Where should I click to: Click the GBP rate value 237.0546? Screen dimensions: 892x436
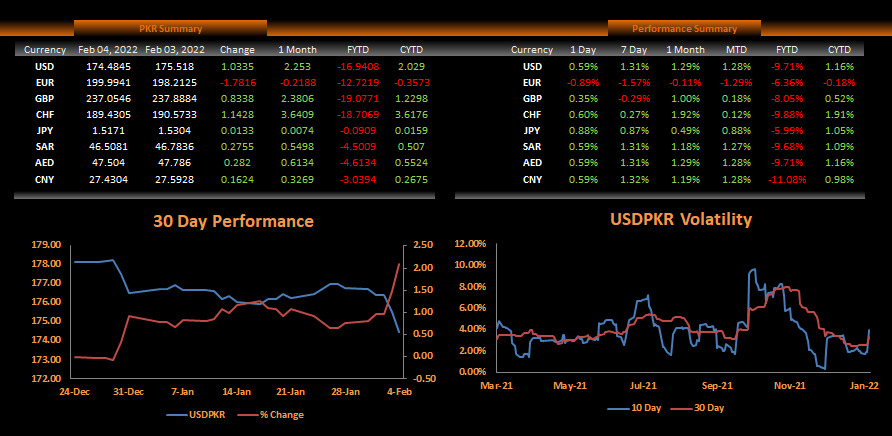point(108,99)
